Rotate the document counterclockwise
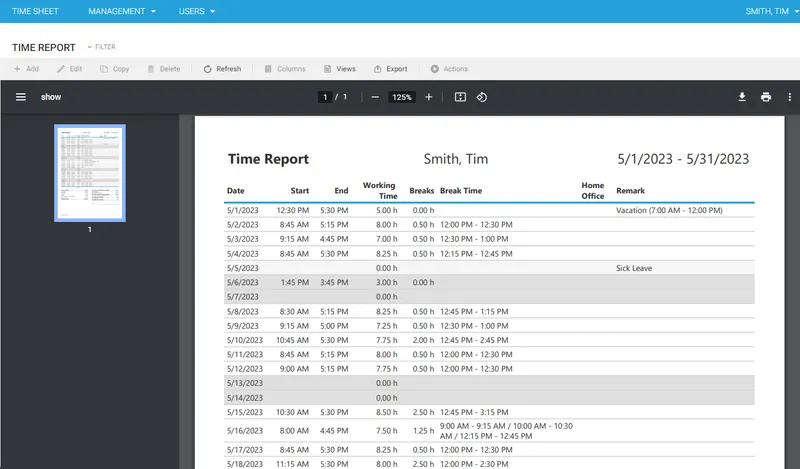The height and width of the screenshot is (469, 800). (482, 97)
